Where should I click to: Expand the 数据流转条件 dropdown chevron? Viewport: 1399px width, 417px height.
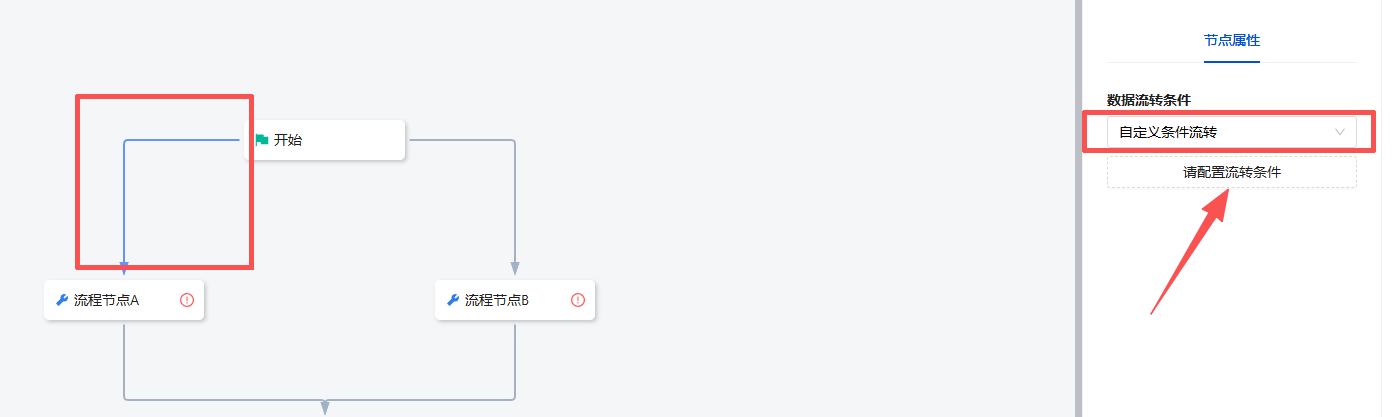[1340, 132]
